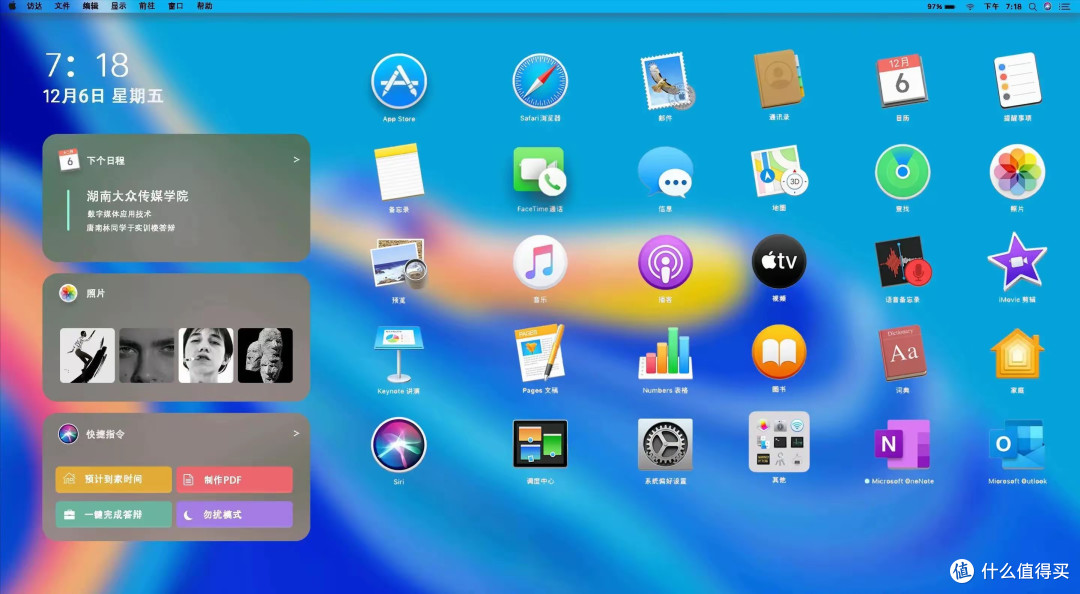
Task: Launch Microsoft Outlook
Action: point(1017,444)
